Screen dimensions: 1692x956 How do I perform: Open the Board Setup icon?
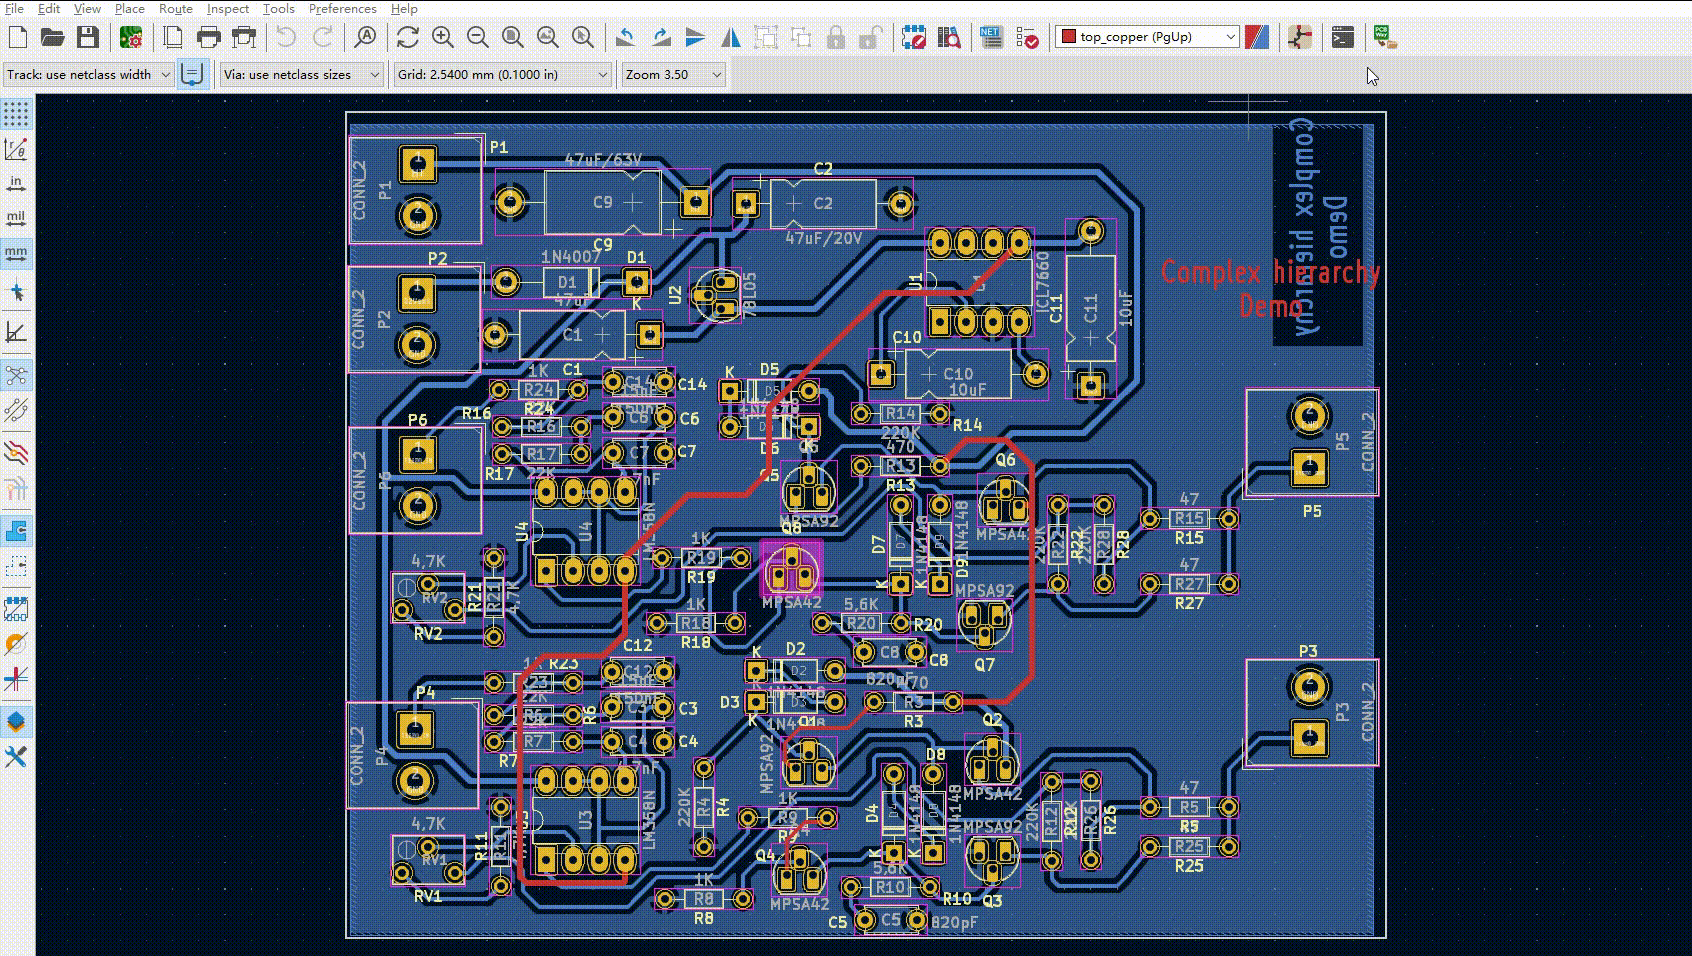(x=130, y=38)
